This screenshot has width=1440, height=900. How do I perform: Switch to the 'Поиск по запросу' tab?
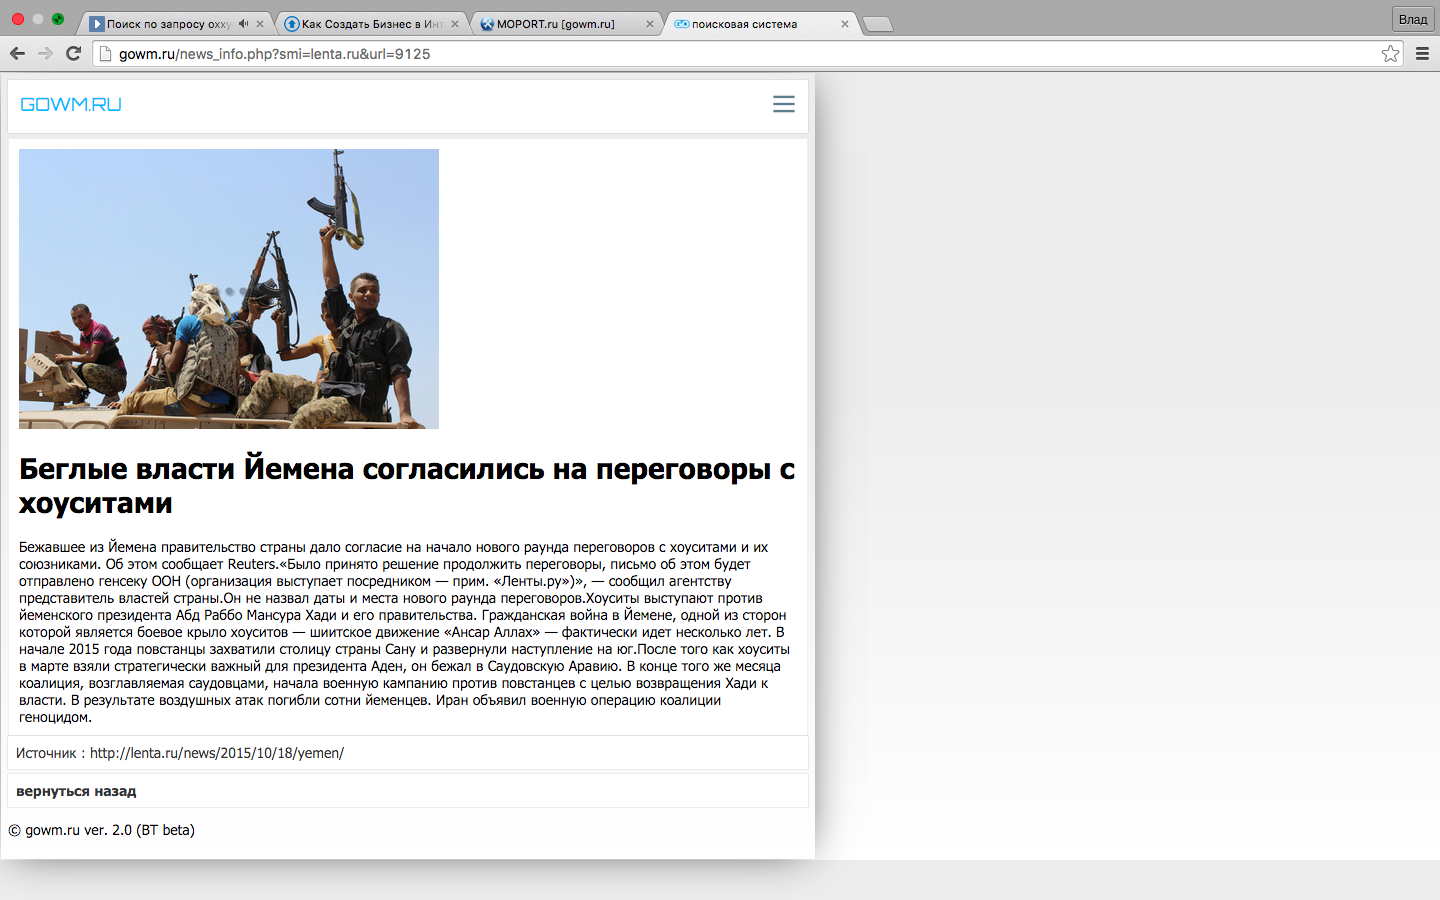[x=175, y=24]
